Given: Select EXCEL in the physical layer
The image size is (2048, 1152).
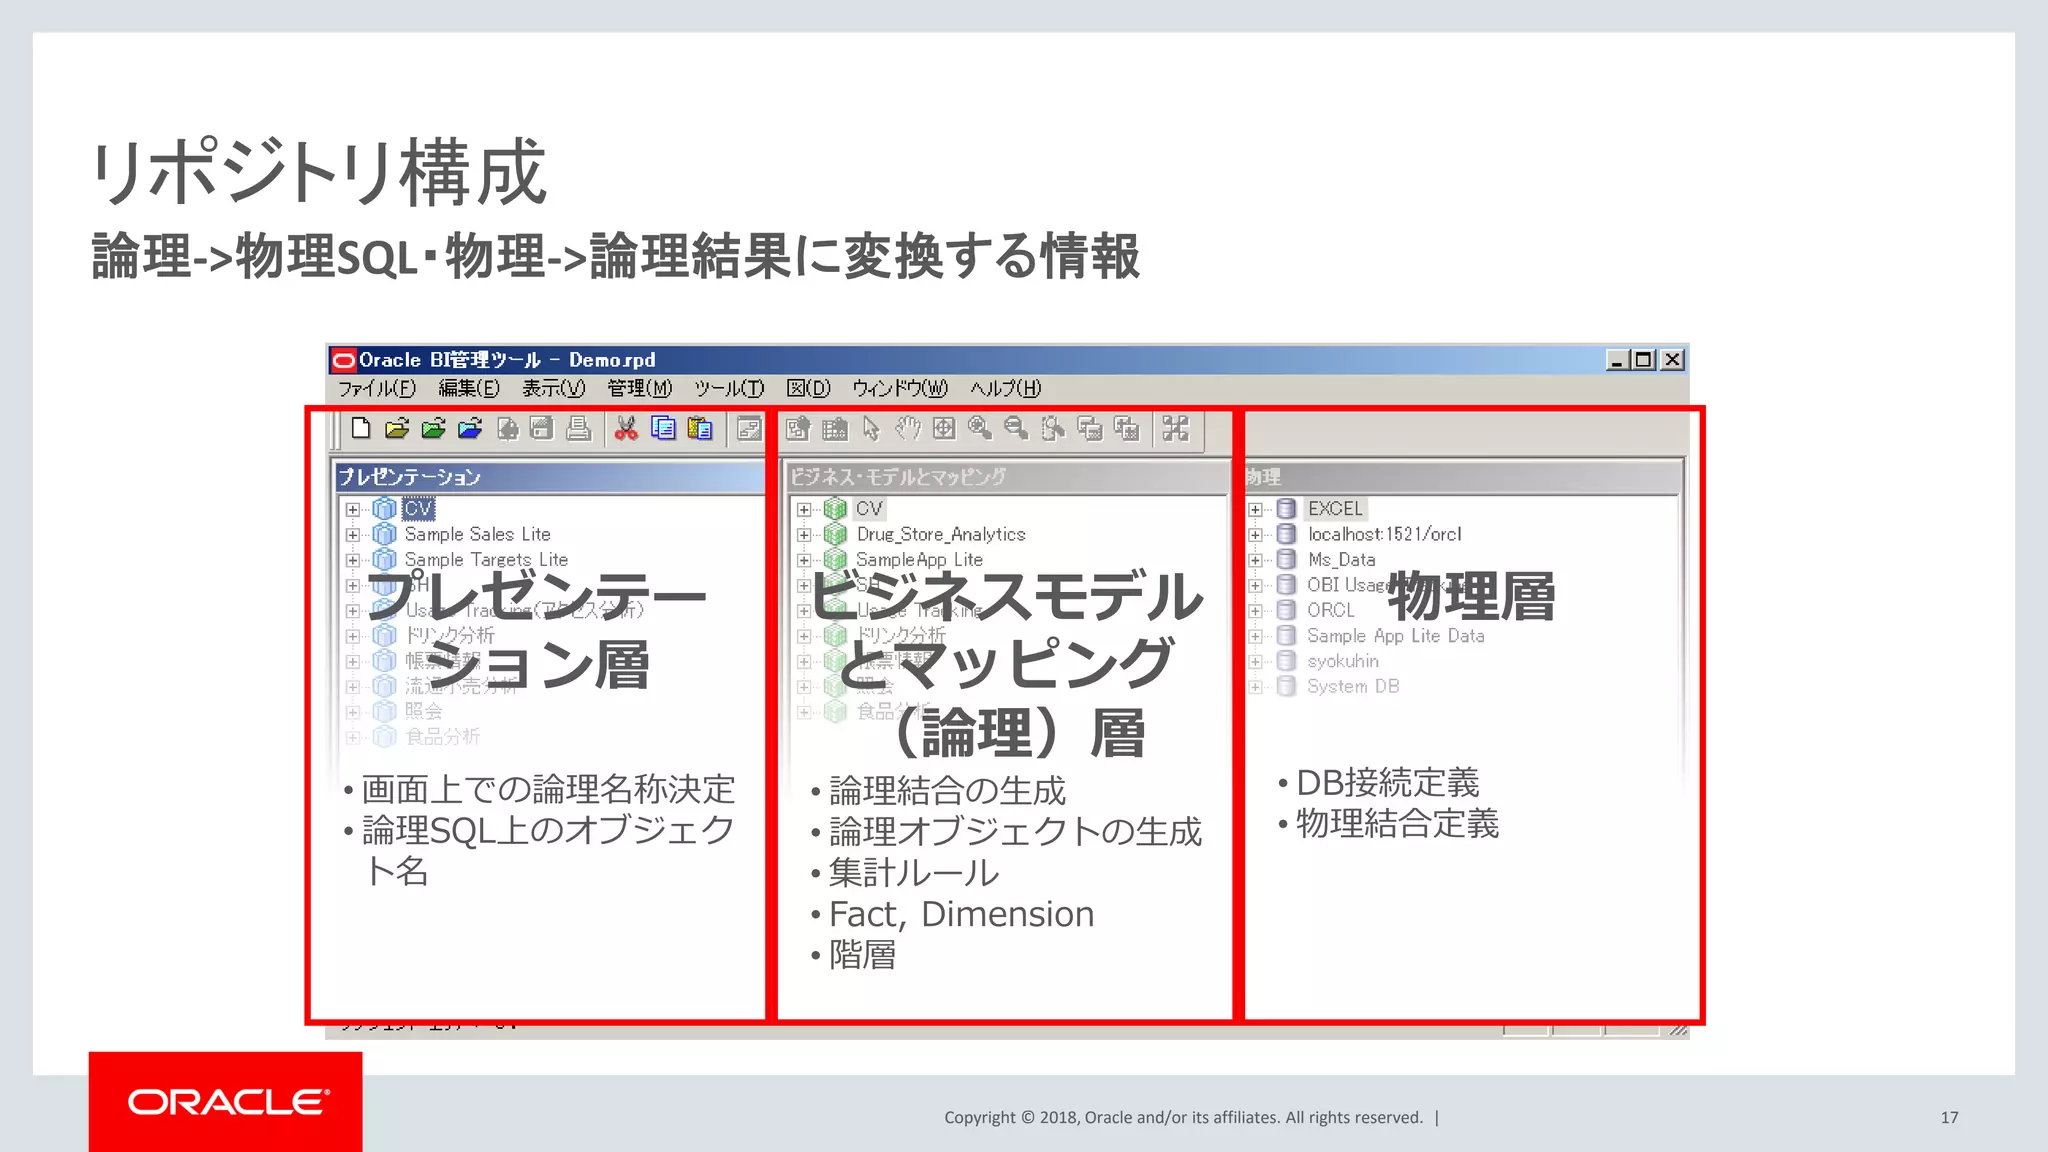Looking at the screenshot, I should pyautogui.click(x=1335, y=508).
